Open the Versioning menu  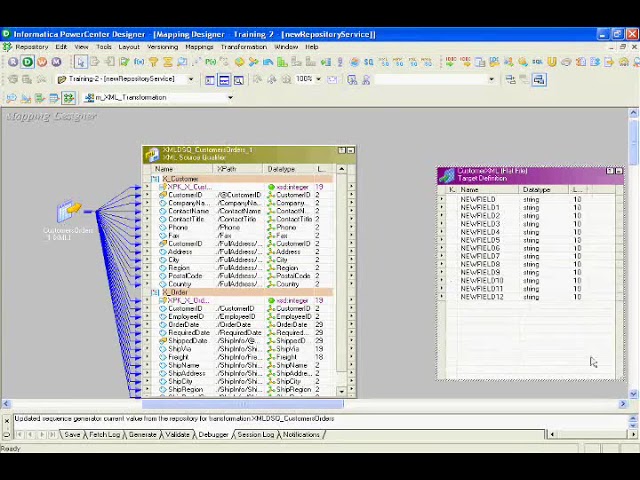coord(162,47)
